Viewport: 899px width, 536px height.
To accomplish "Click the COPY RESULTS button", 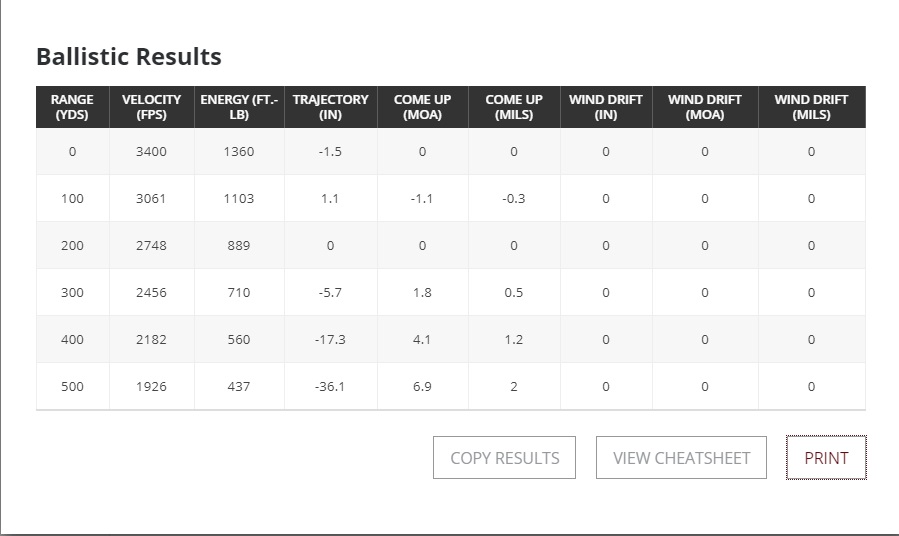I will click(x=504, y=458).
